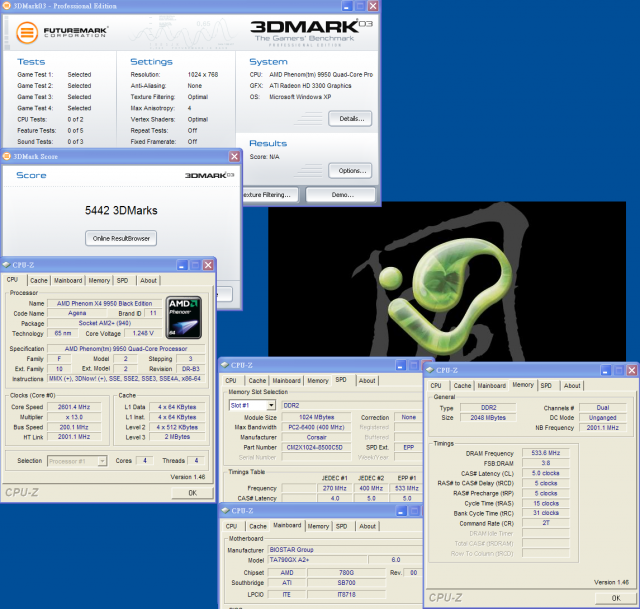The width and height of the screenshot is (640, 609).
Task: Switch to CPU tab in the CPU-Z Memory window
Action: pos(436,386)
